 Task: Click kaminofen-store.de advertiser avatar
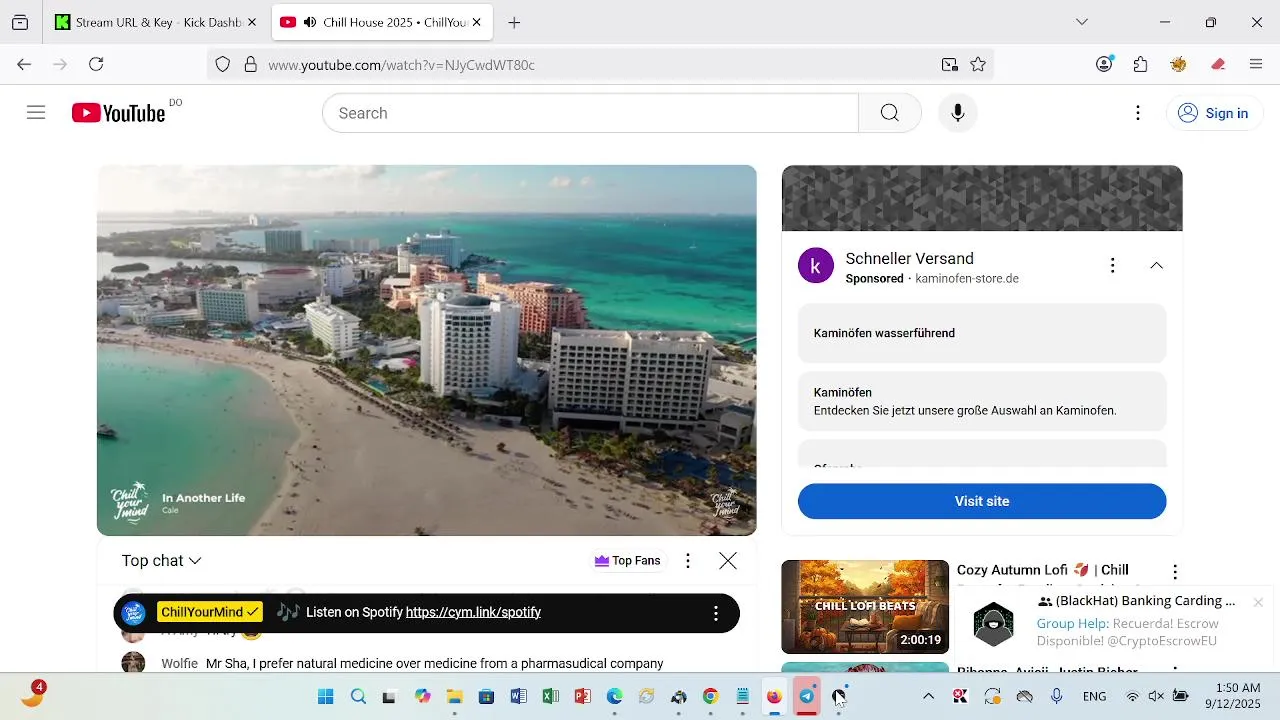click(x=816, y=266)
